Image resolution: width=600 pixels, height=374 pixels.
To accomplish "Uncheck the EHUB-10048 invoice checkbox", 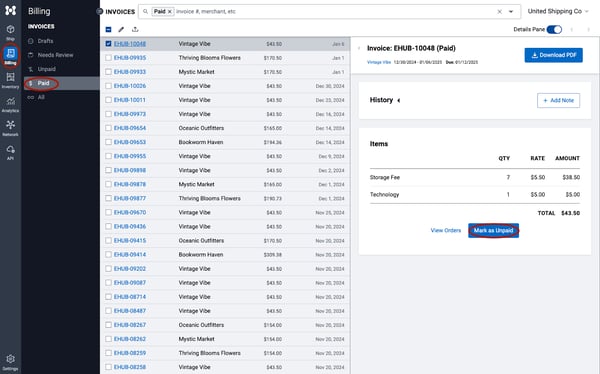I will (108, 44).
